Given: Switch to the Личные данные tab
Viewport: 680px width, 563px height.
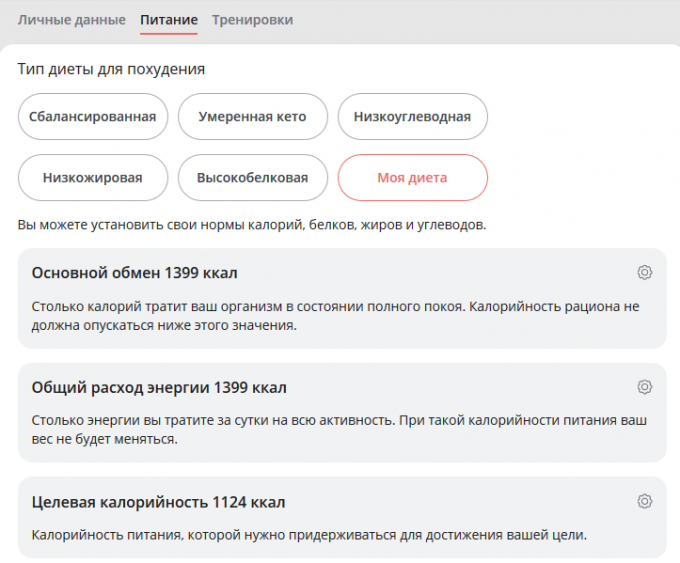Looking at the screenshot, I should [x=72, y=20].
